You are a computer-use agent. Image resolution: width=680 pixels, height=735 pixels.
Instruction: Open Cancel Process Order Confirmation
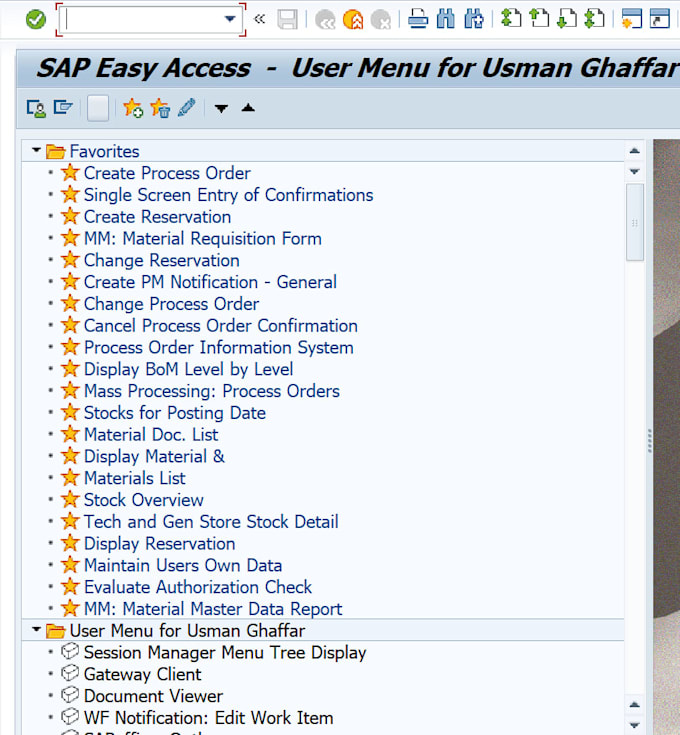220,326
